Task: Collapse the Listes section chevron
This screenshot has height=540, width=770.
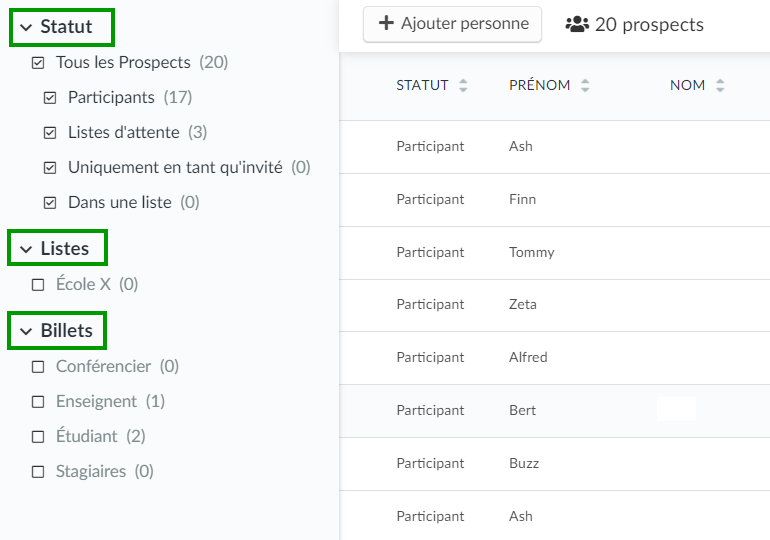Action: [26, 249]
